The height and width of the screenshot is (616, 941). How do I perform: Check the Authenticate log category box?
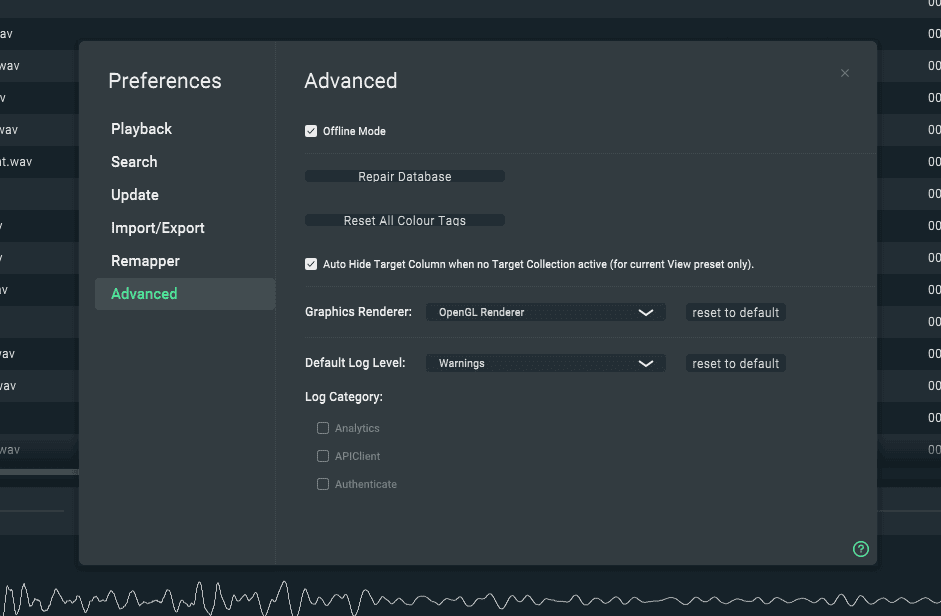click(x=323, y=484)
